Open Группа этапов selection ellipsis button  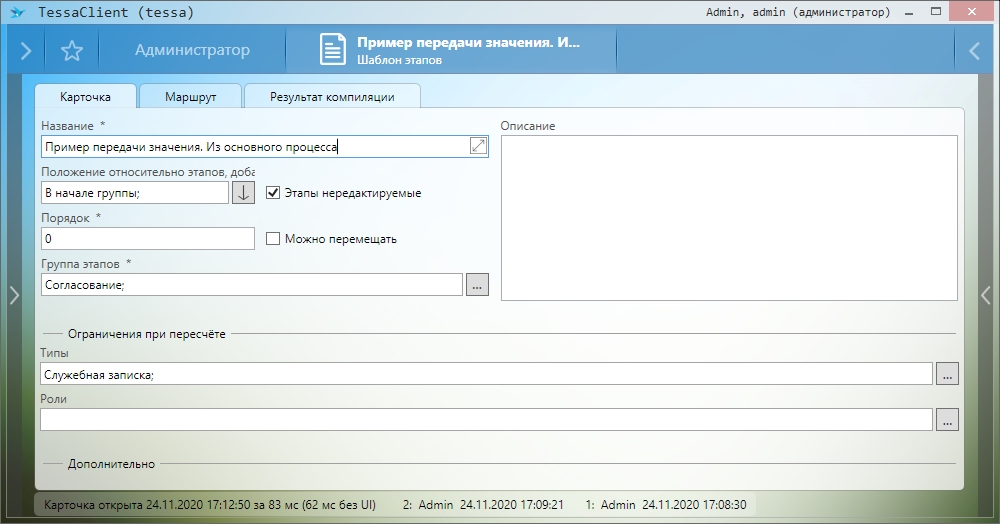click(x=477, y=285)
